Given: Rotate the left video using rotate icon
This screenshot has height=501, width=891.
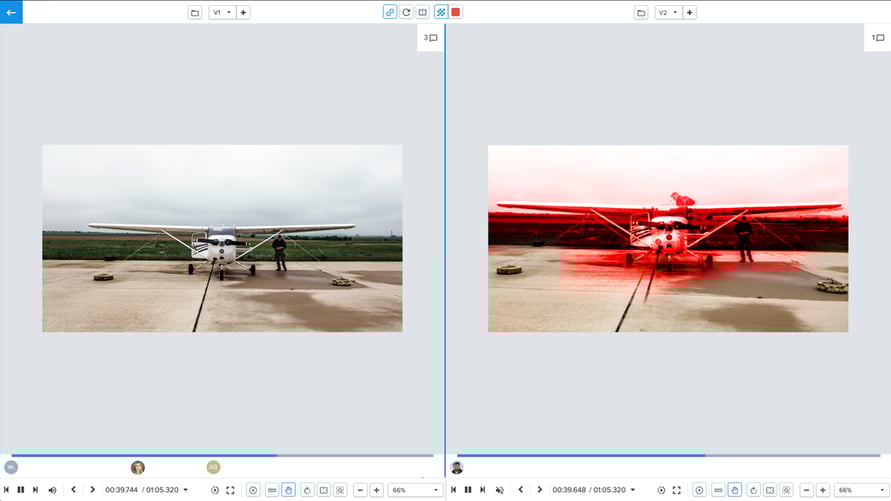Looking at the screenshot, I should (306, 490).
